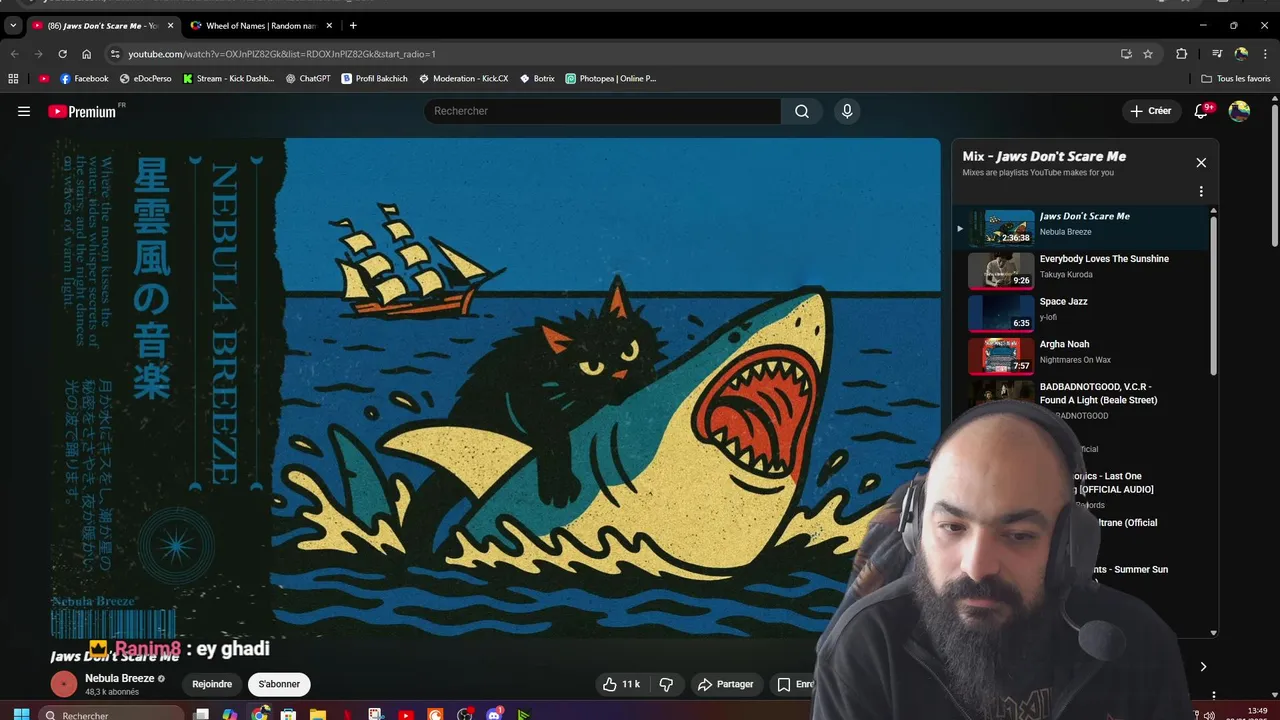This screenshot has height=720, width=1280.
Task: Go to YouTube Premium home logo
Action: point(83,111)
